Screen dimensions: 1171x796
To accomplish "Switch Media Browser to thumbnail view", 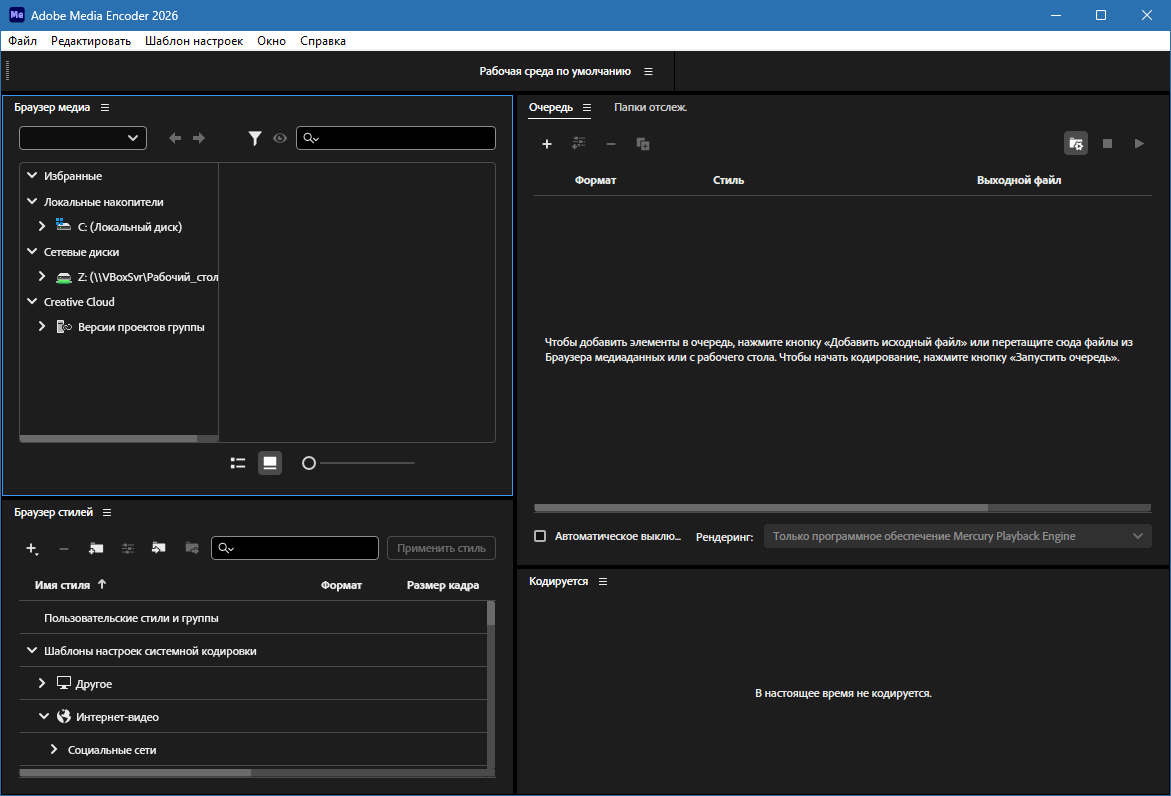I will point(270,463).
